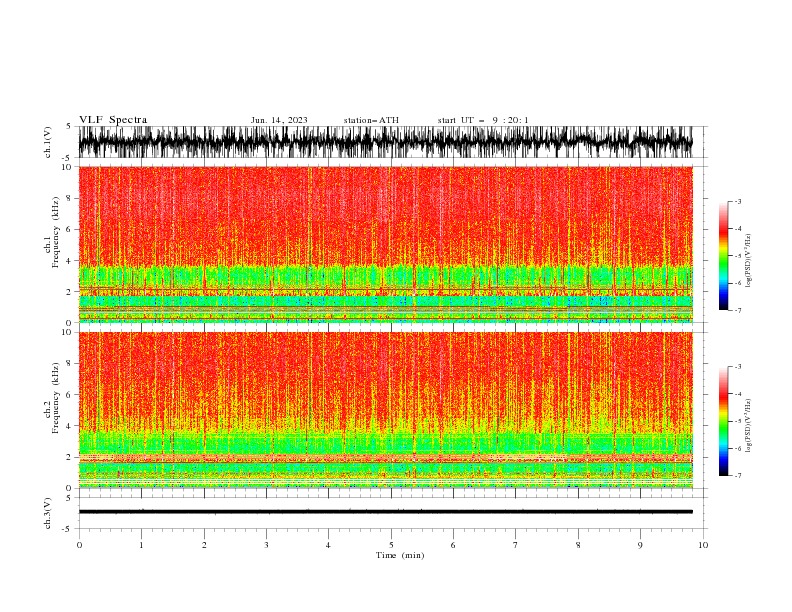Click the "-7" tick on the ch.2 color bar
Image resolution: width=792 pixels, height=612 pixels.
coord(737,475)
